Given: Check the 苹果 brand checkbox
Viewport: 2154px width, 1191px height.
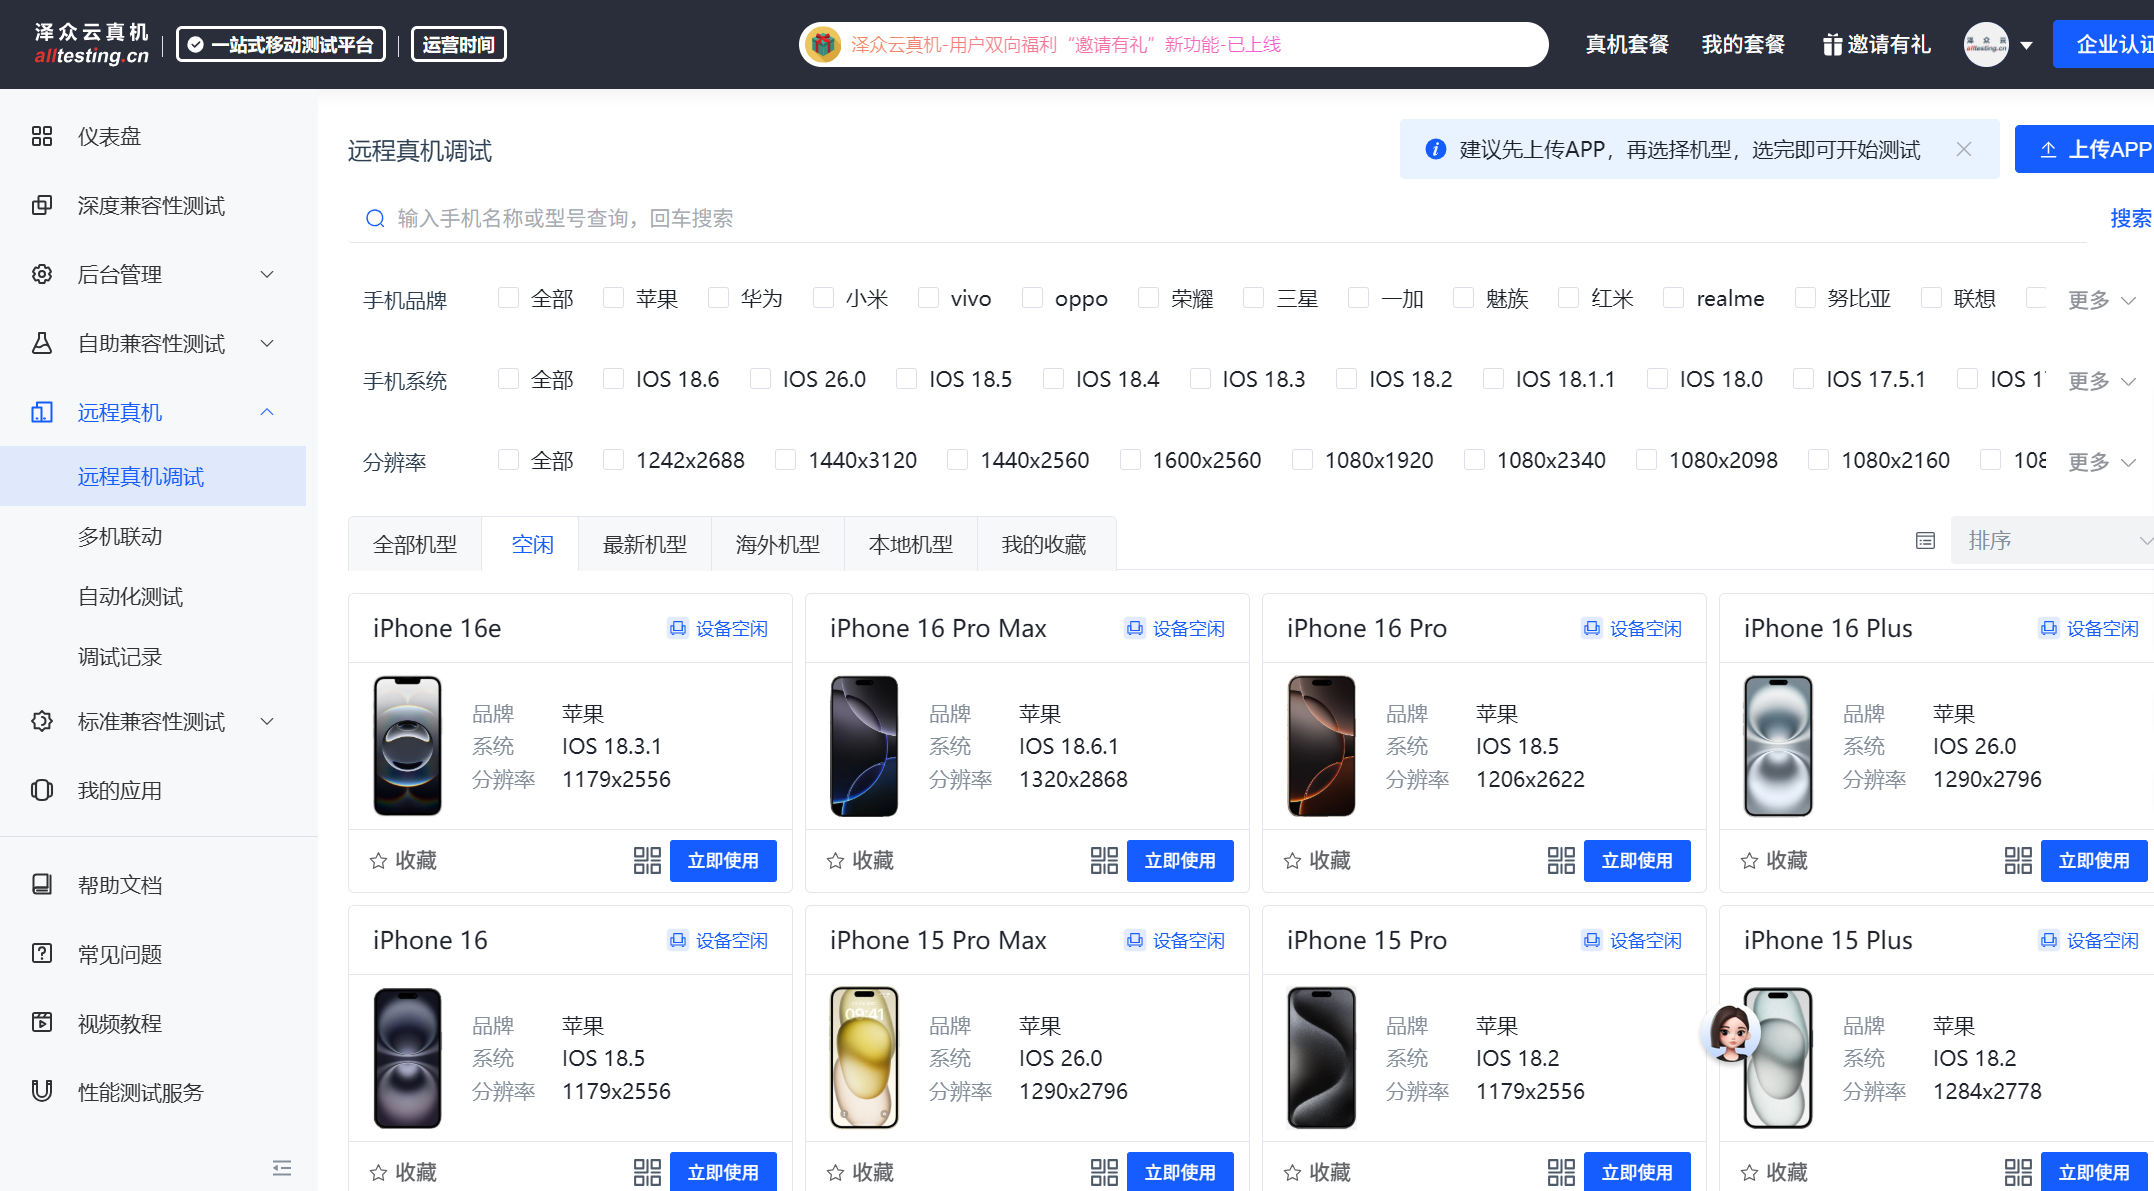Looking at the screenshot, I should 614,298.
